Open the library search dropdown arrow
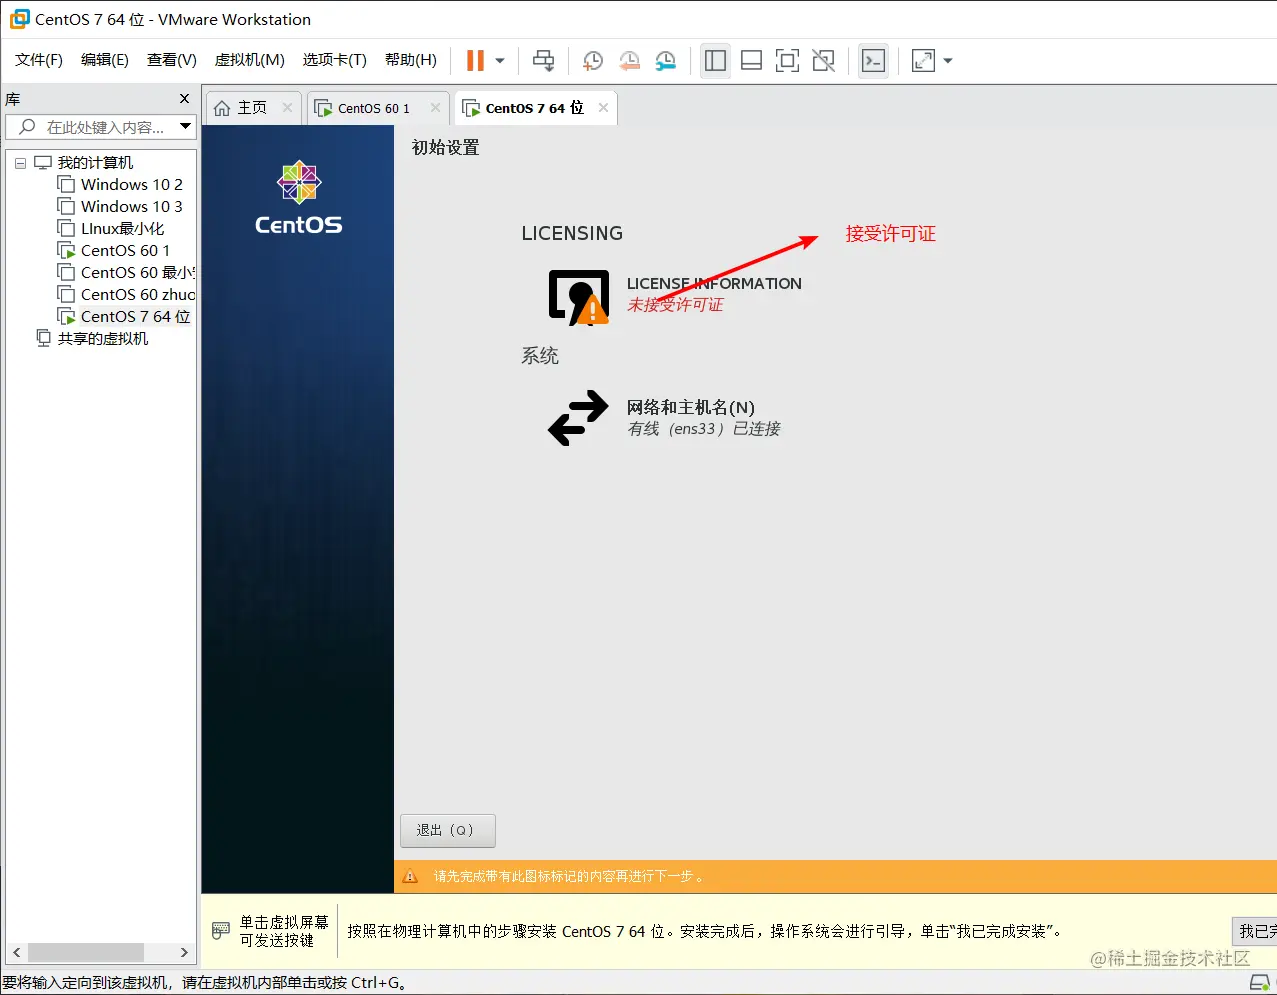 185,127
